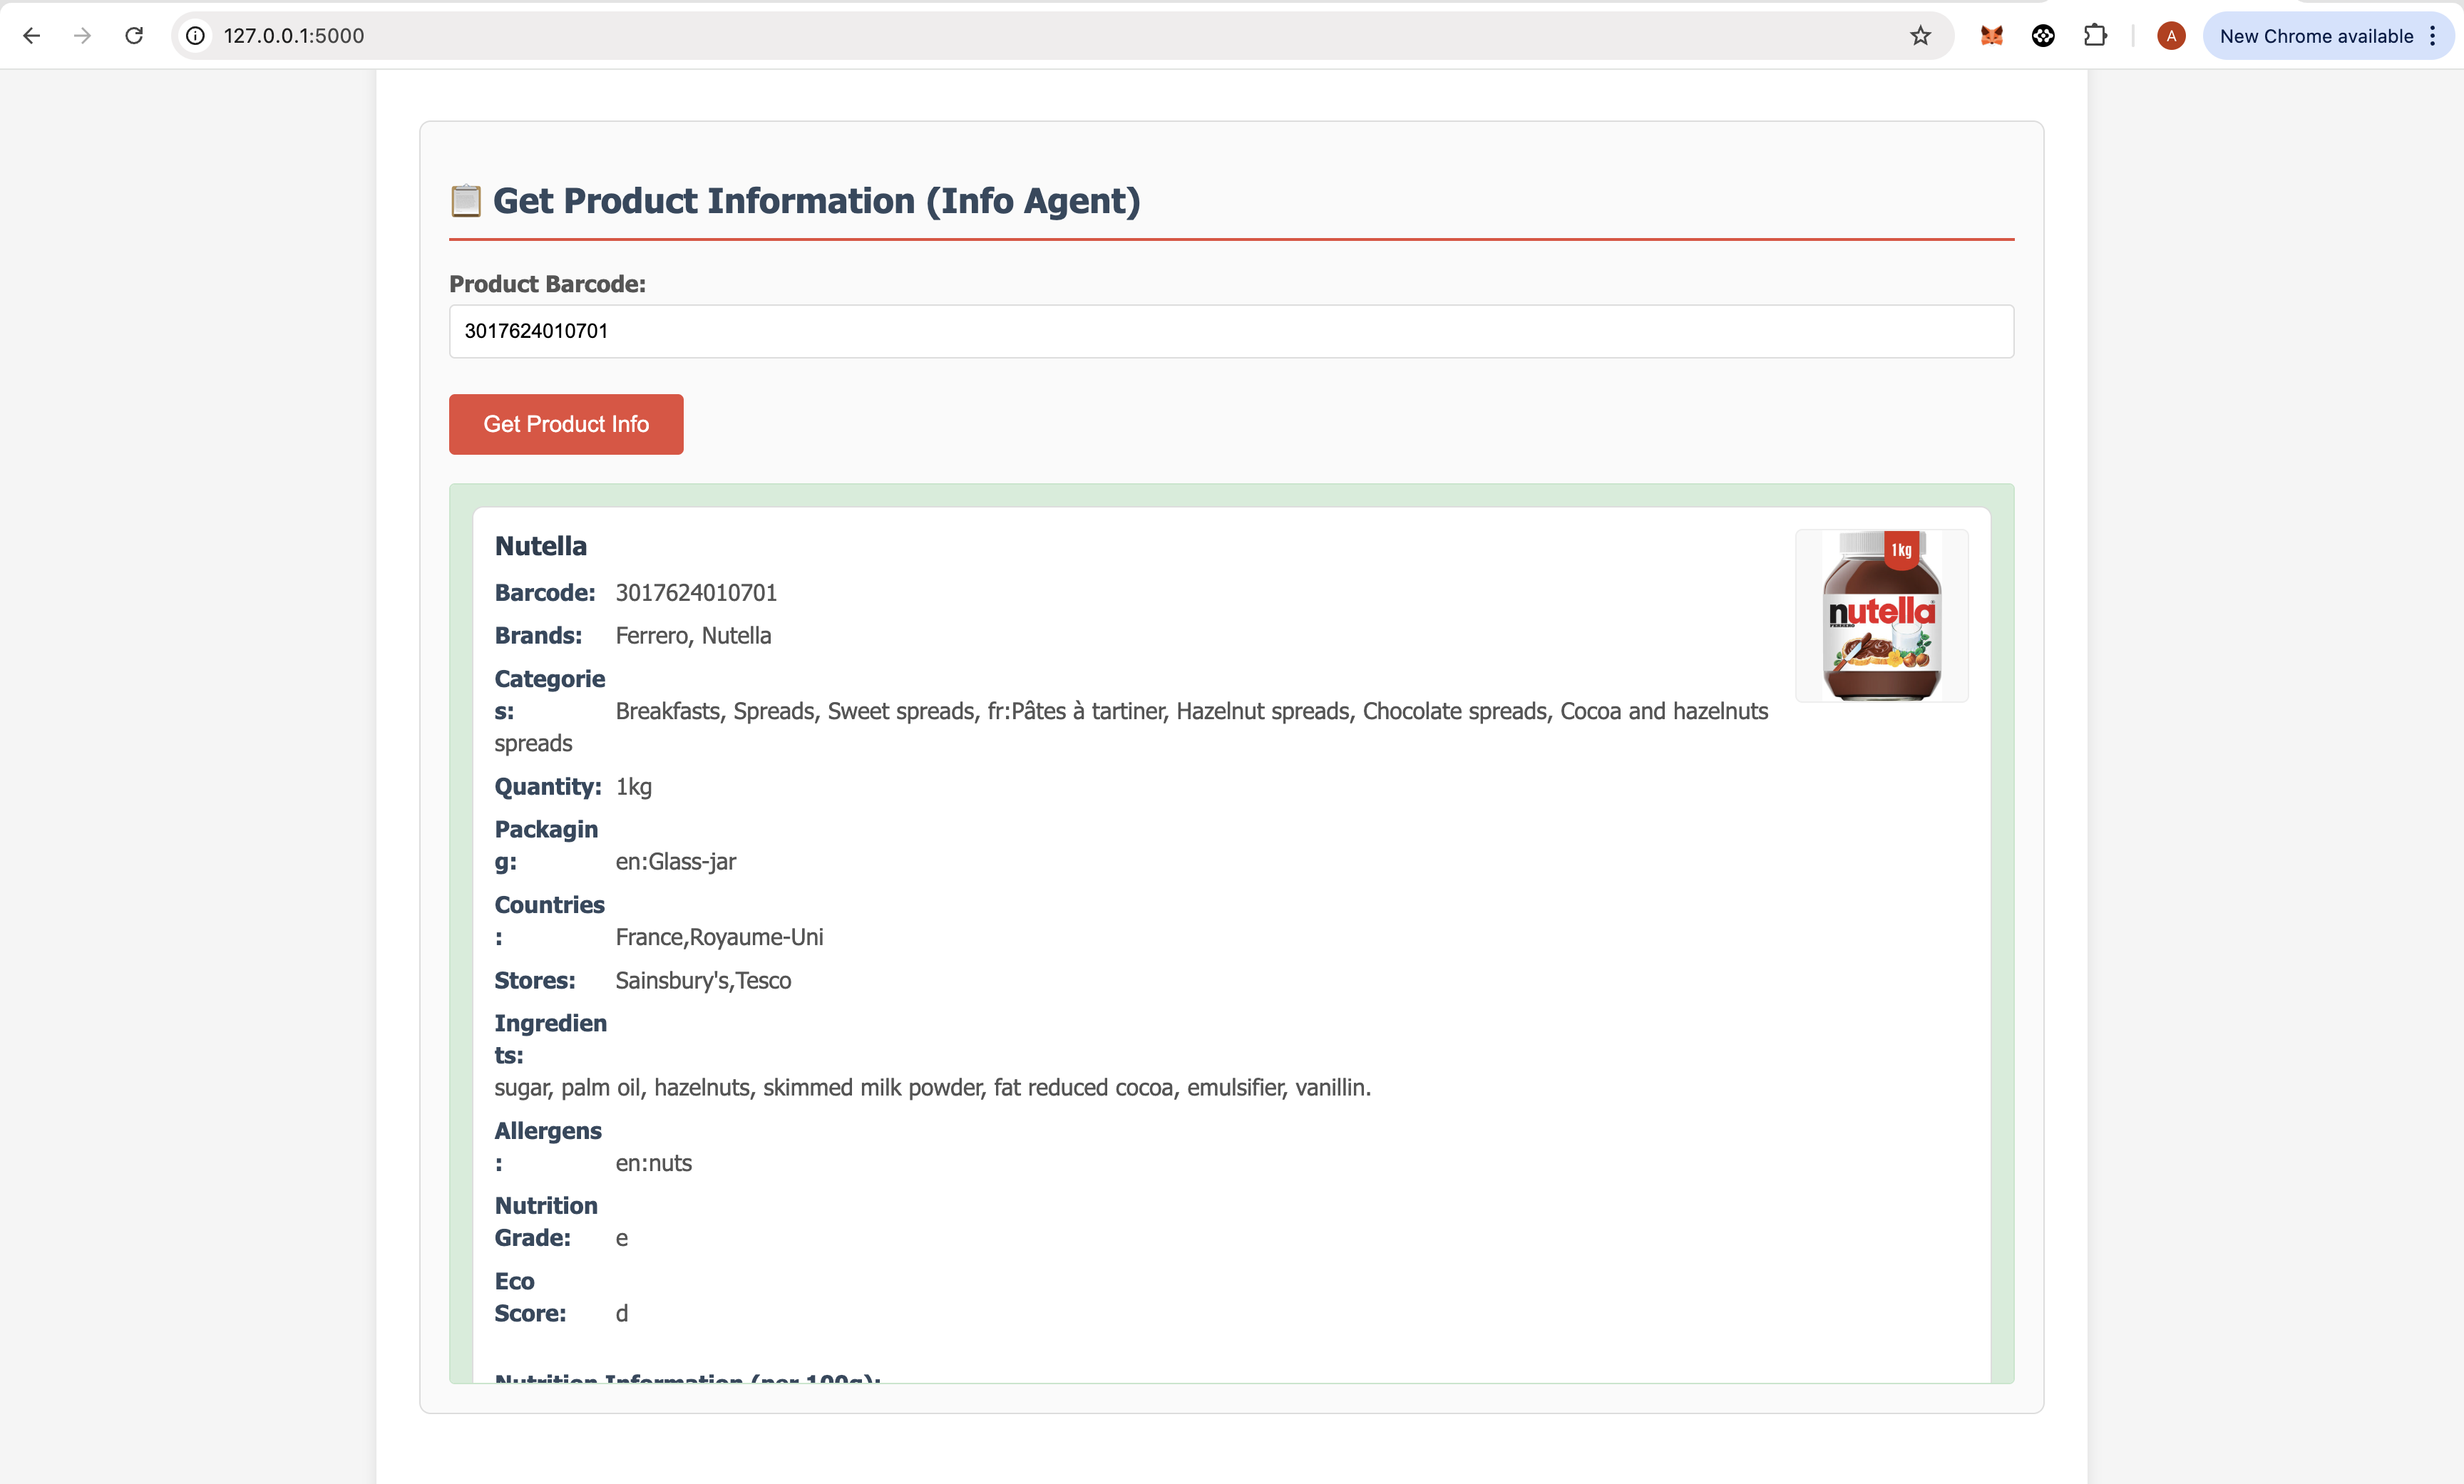Bookmark this page with the star icon
Screen dimensions: 2464x1484
coord(1920,36)
